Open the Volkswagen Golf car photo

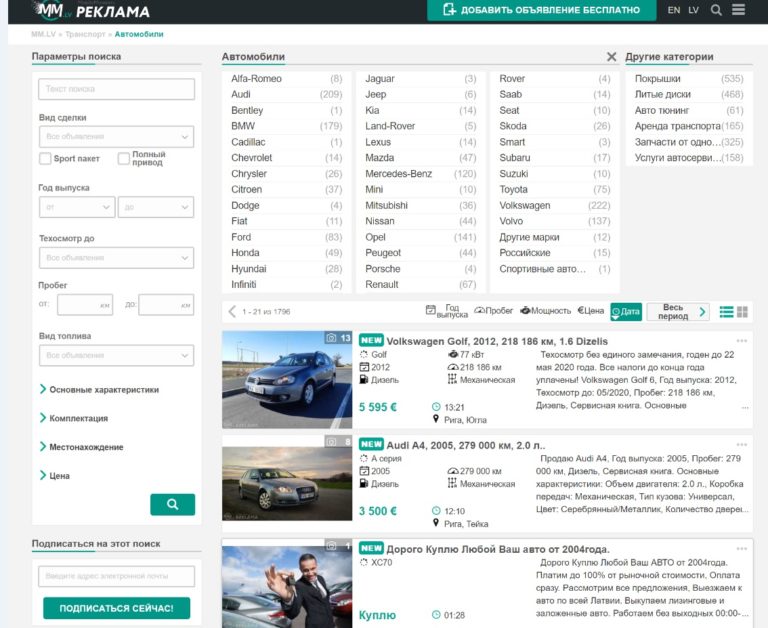pos(287,380)
